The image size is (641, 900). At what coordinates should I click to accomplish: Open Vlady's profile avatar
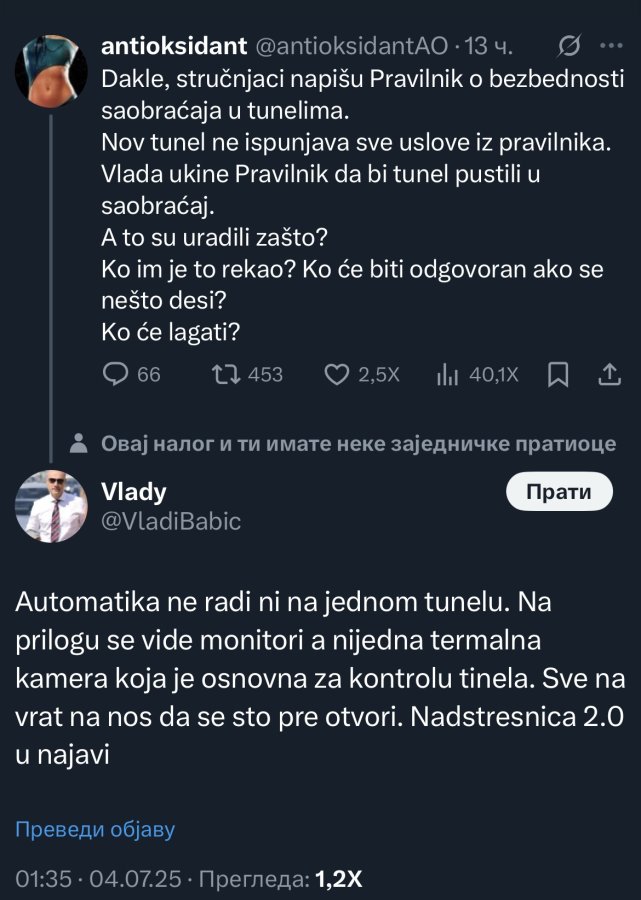(x=51, y=506)
